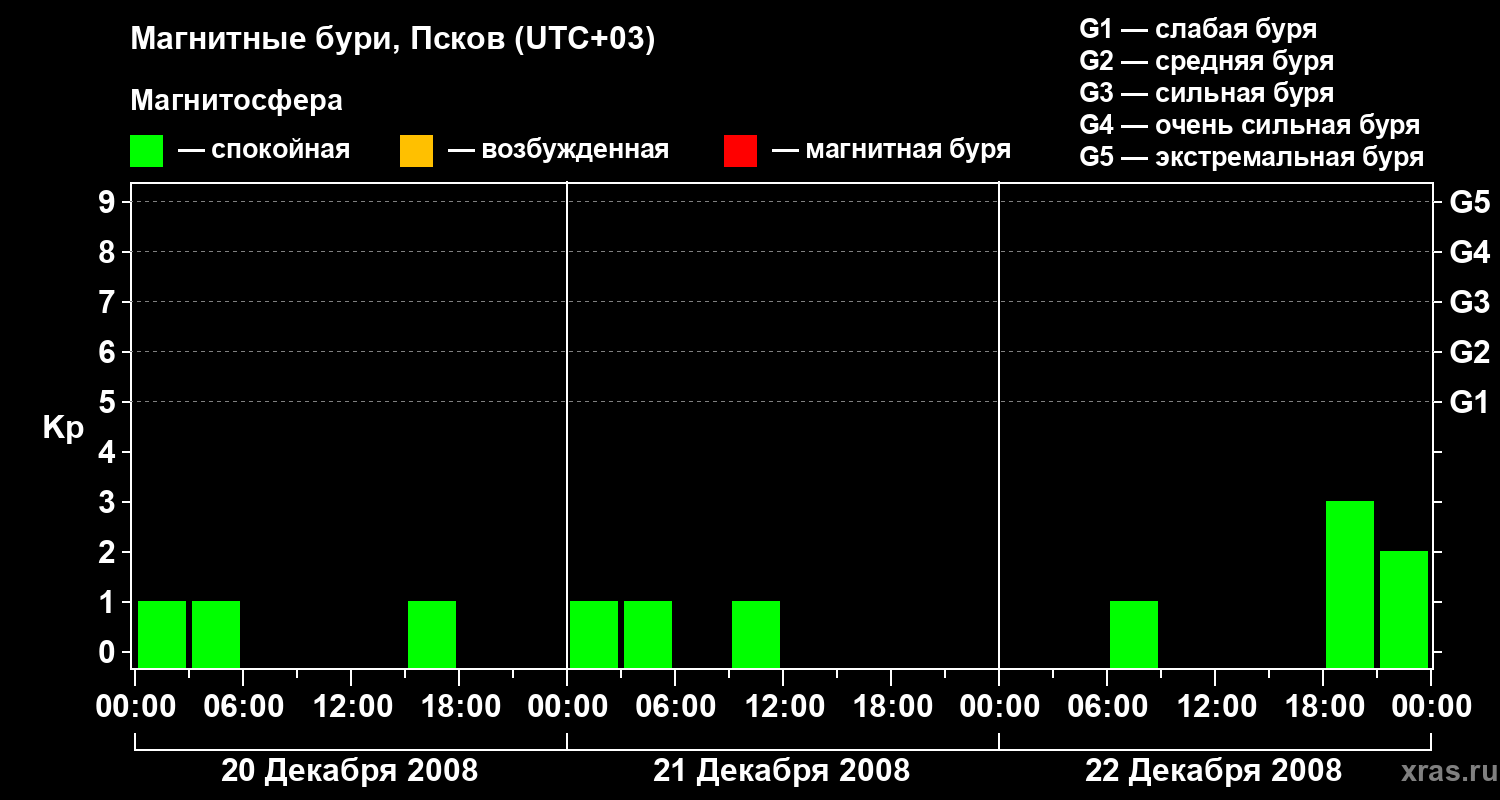The height and width of the screenshot is (800, 1500).
Task: Select the line G4 — очень сильная буря
Action: click(x=1250, y=125)
